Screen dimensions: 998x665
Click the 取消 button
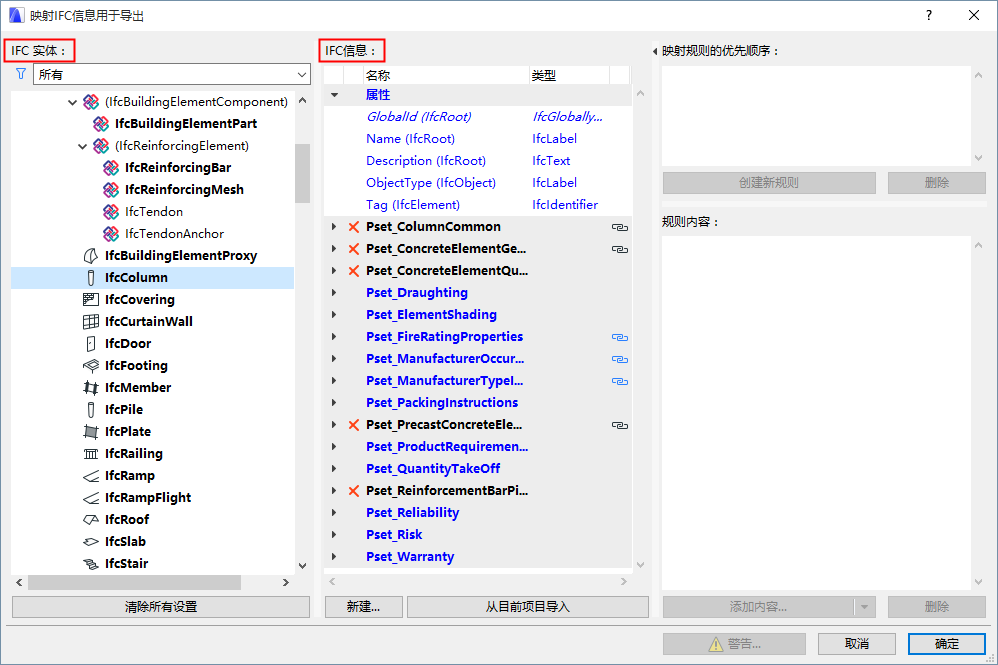(857, 644)
